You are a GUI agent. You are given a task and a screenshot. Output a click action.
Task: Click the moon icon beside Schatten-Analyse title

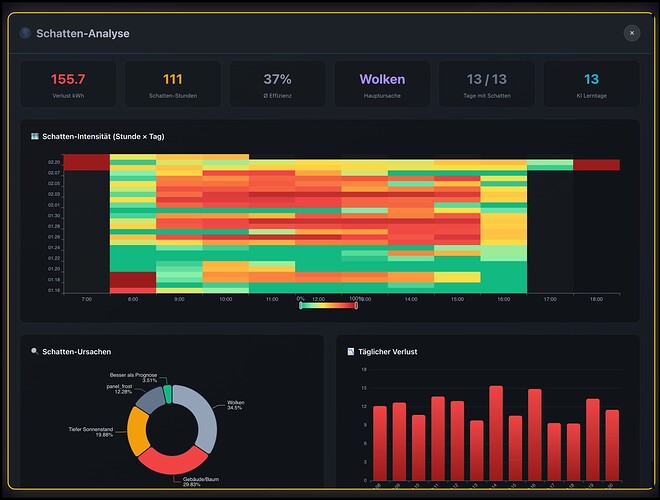[x=25, y=33]
